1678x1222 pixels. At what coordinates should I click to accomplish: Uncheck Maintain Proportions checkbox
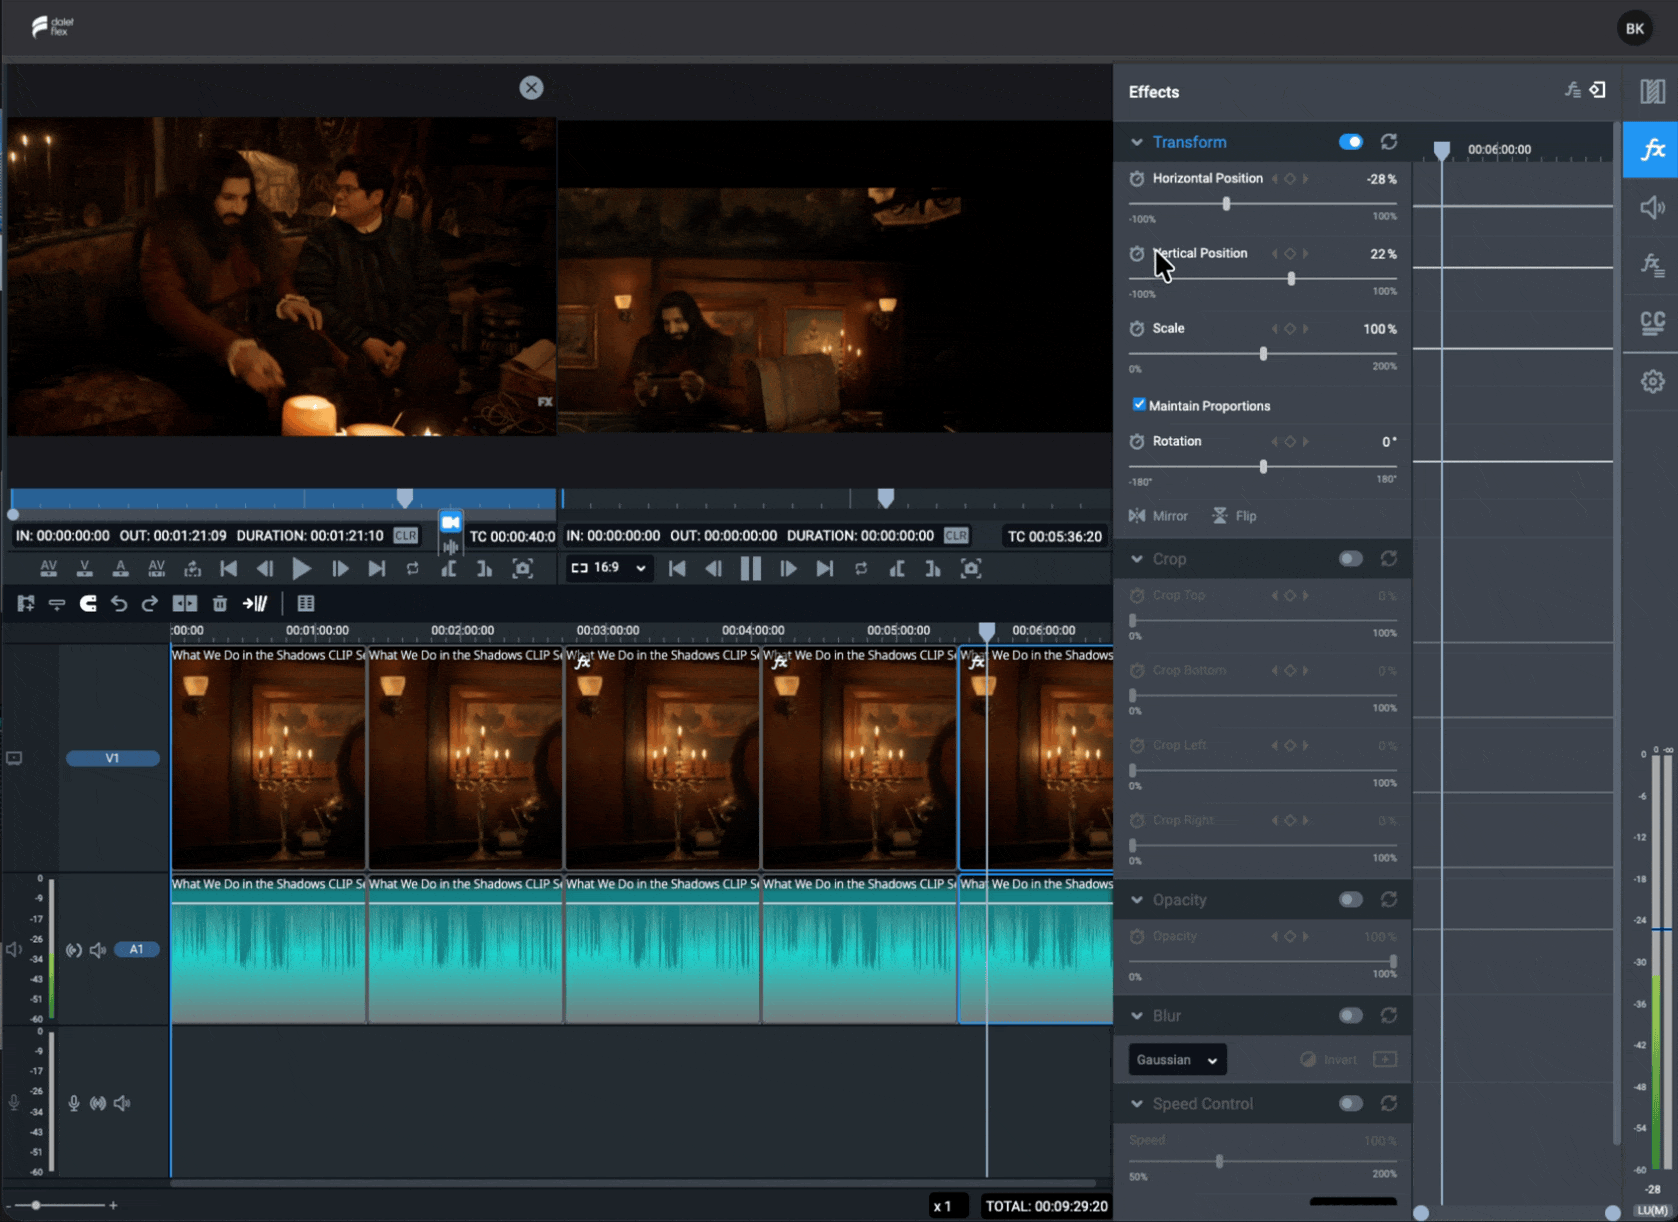click(1139, 405)
